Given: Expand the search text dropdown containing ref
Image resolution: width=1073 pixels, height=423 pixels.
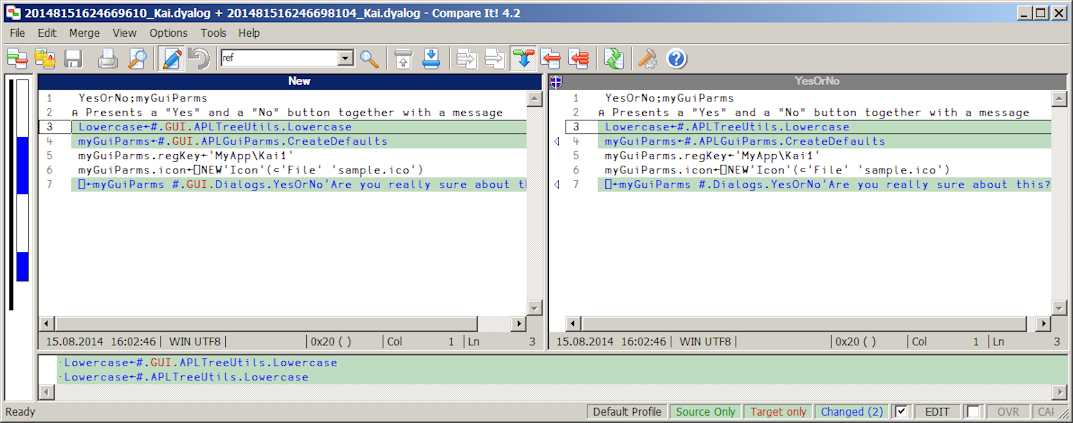Looking at the screenshot, I should coord(346,59).
